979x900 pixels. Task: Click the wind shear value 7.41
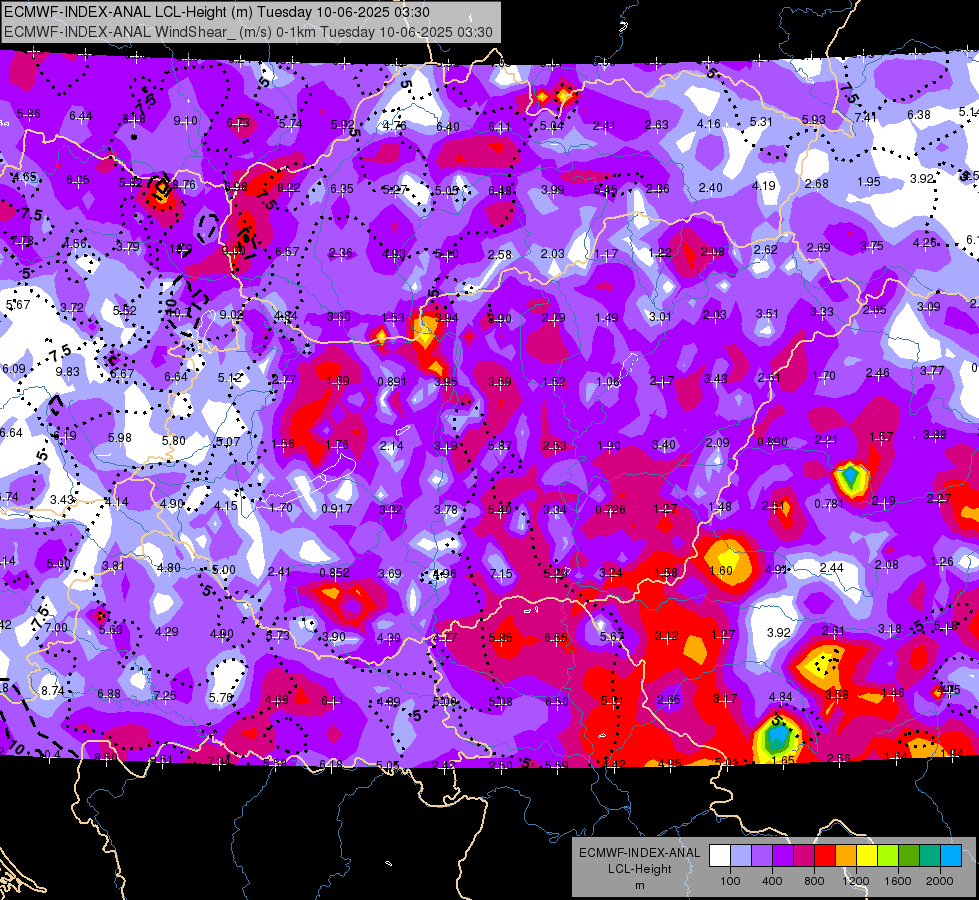pyautogui.click(x=866, y=117)
